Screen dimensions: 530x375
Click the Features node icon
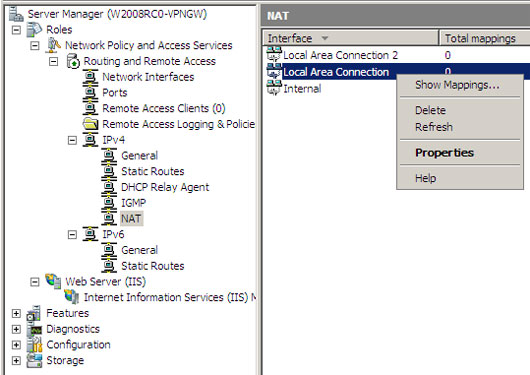[34, 313]
